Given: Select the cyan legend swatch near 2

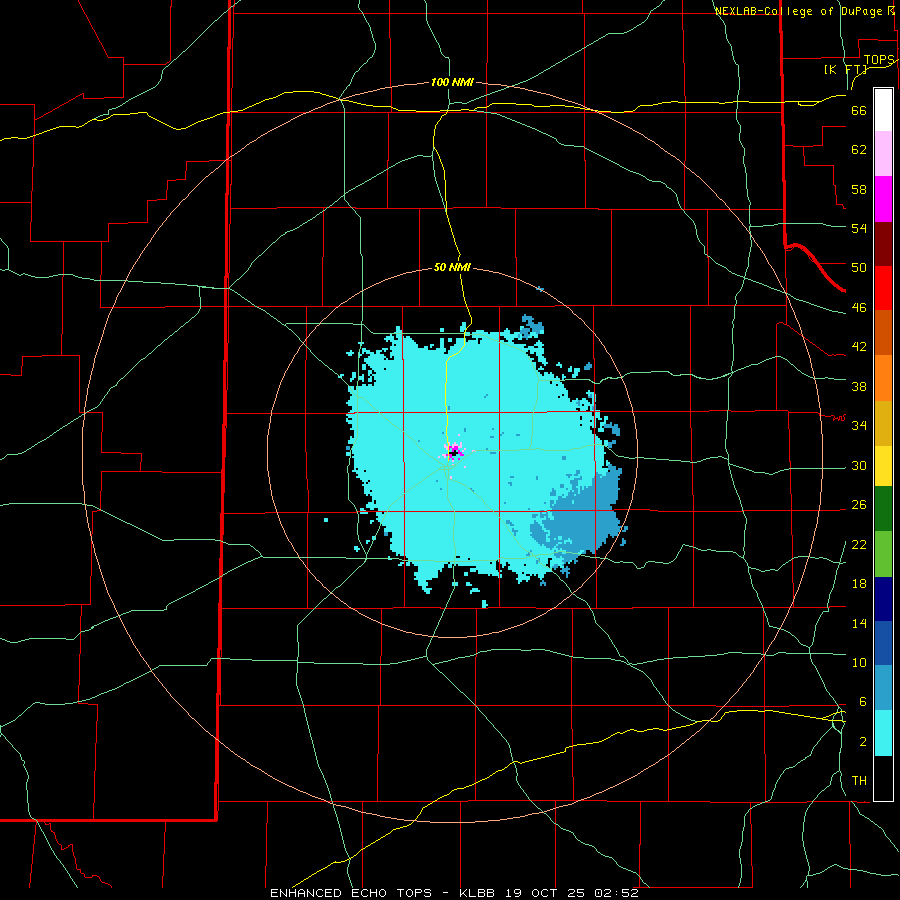Looking at the screenshot, I should tap(883, 733).
